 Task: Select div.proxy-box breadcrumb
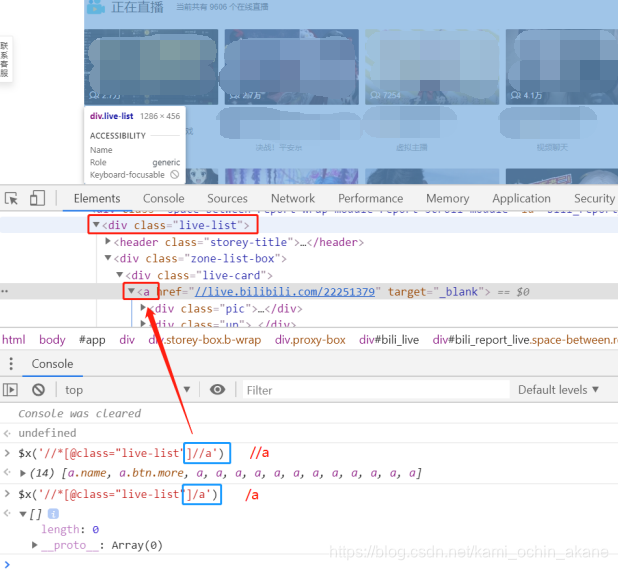(x=310, y=339)
